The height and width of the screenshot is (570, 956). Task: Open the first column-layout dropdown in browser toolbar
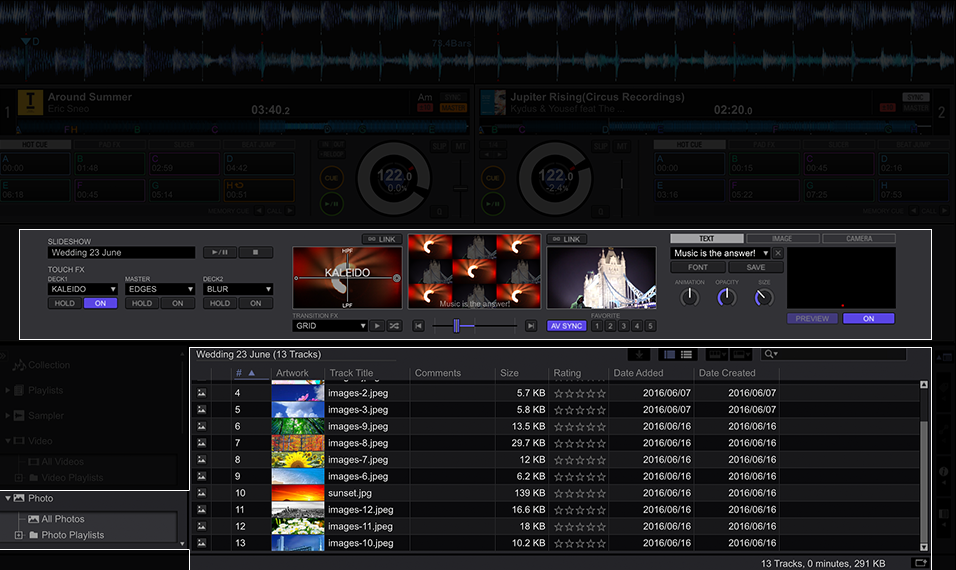point(716,354)
